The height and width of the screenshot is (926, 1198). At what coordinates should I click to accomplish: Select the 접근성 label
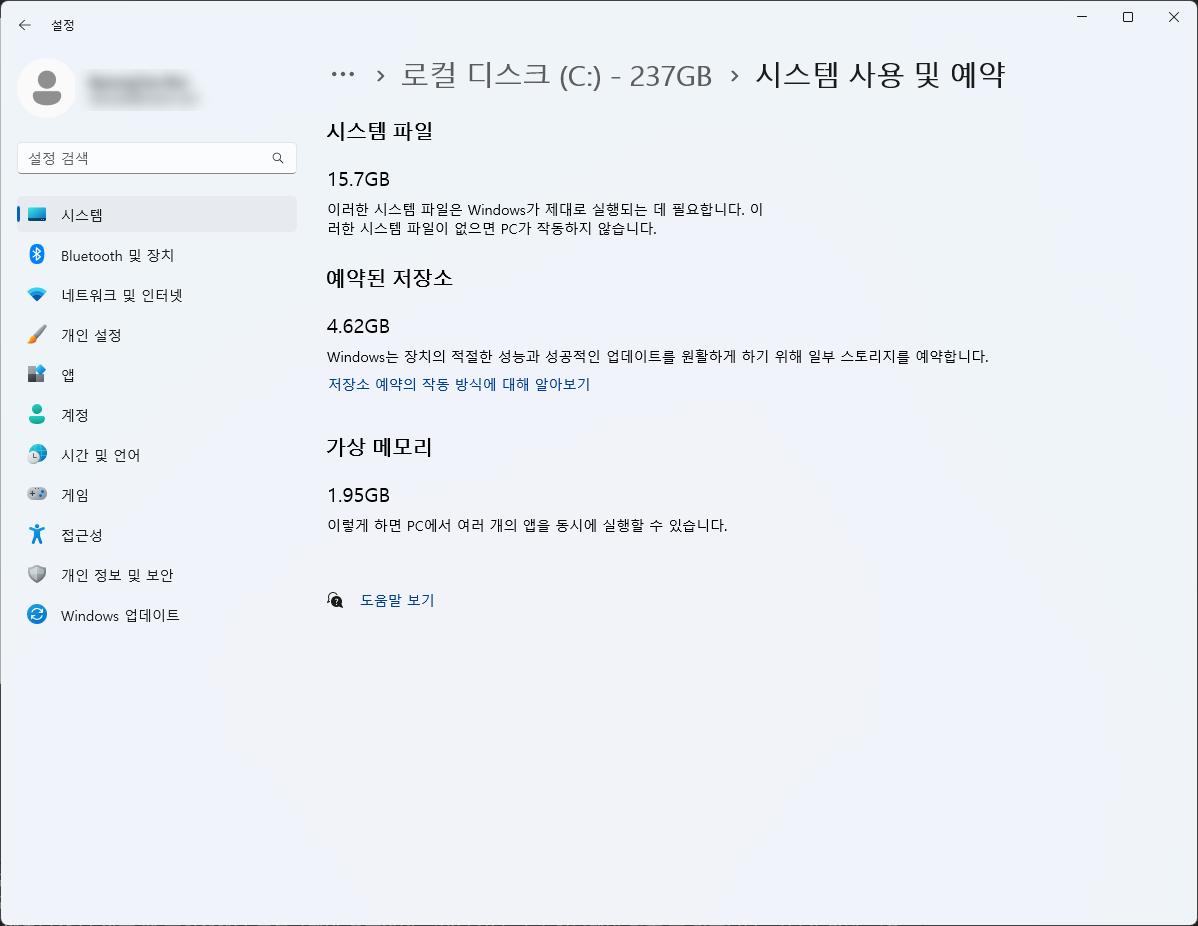coord(82,535)
